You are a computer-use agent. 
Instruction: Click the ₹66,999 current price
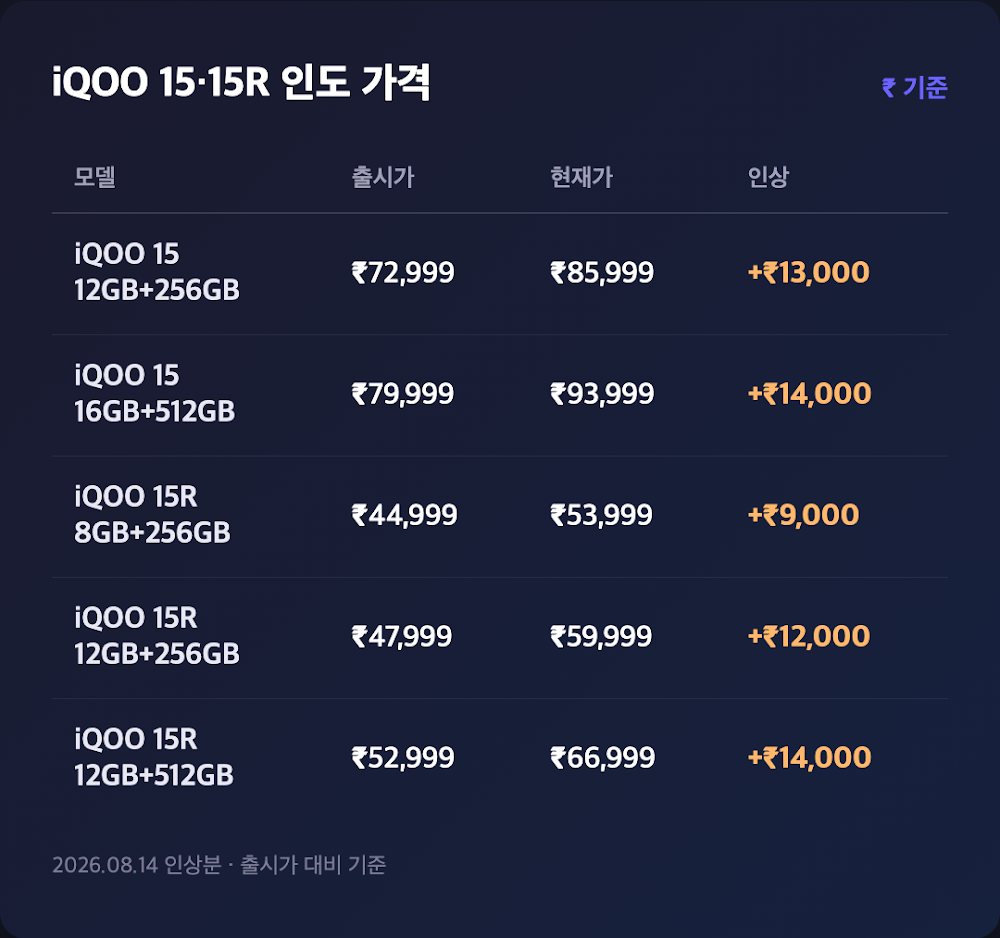point(603,758)
